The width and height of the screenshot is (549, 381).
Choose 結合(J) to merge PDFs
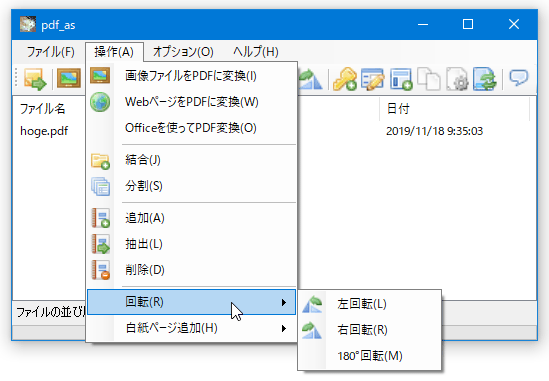191,160
